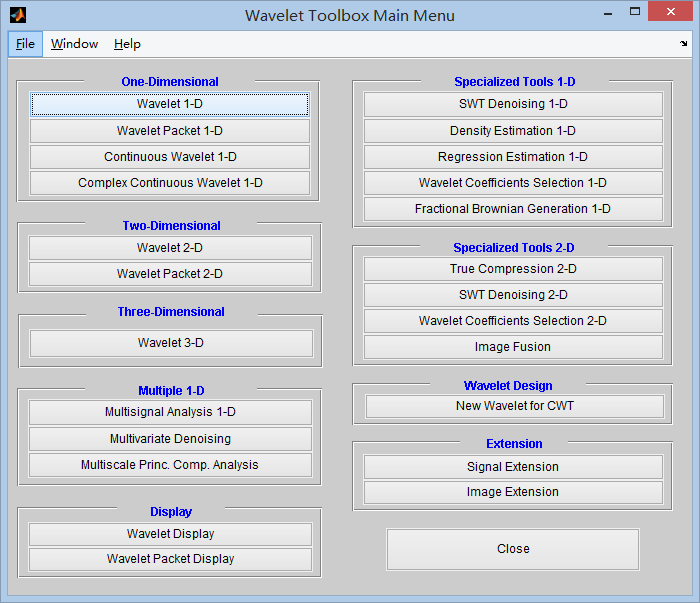Open Multisignal Analysis 1-D

coord(170,412)
